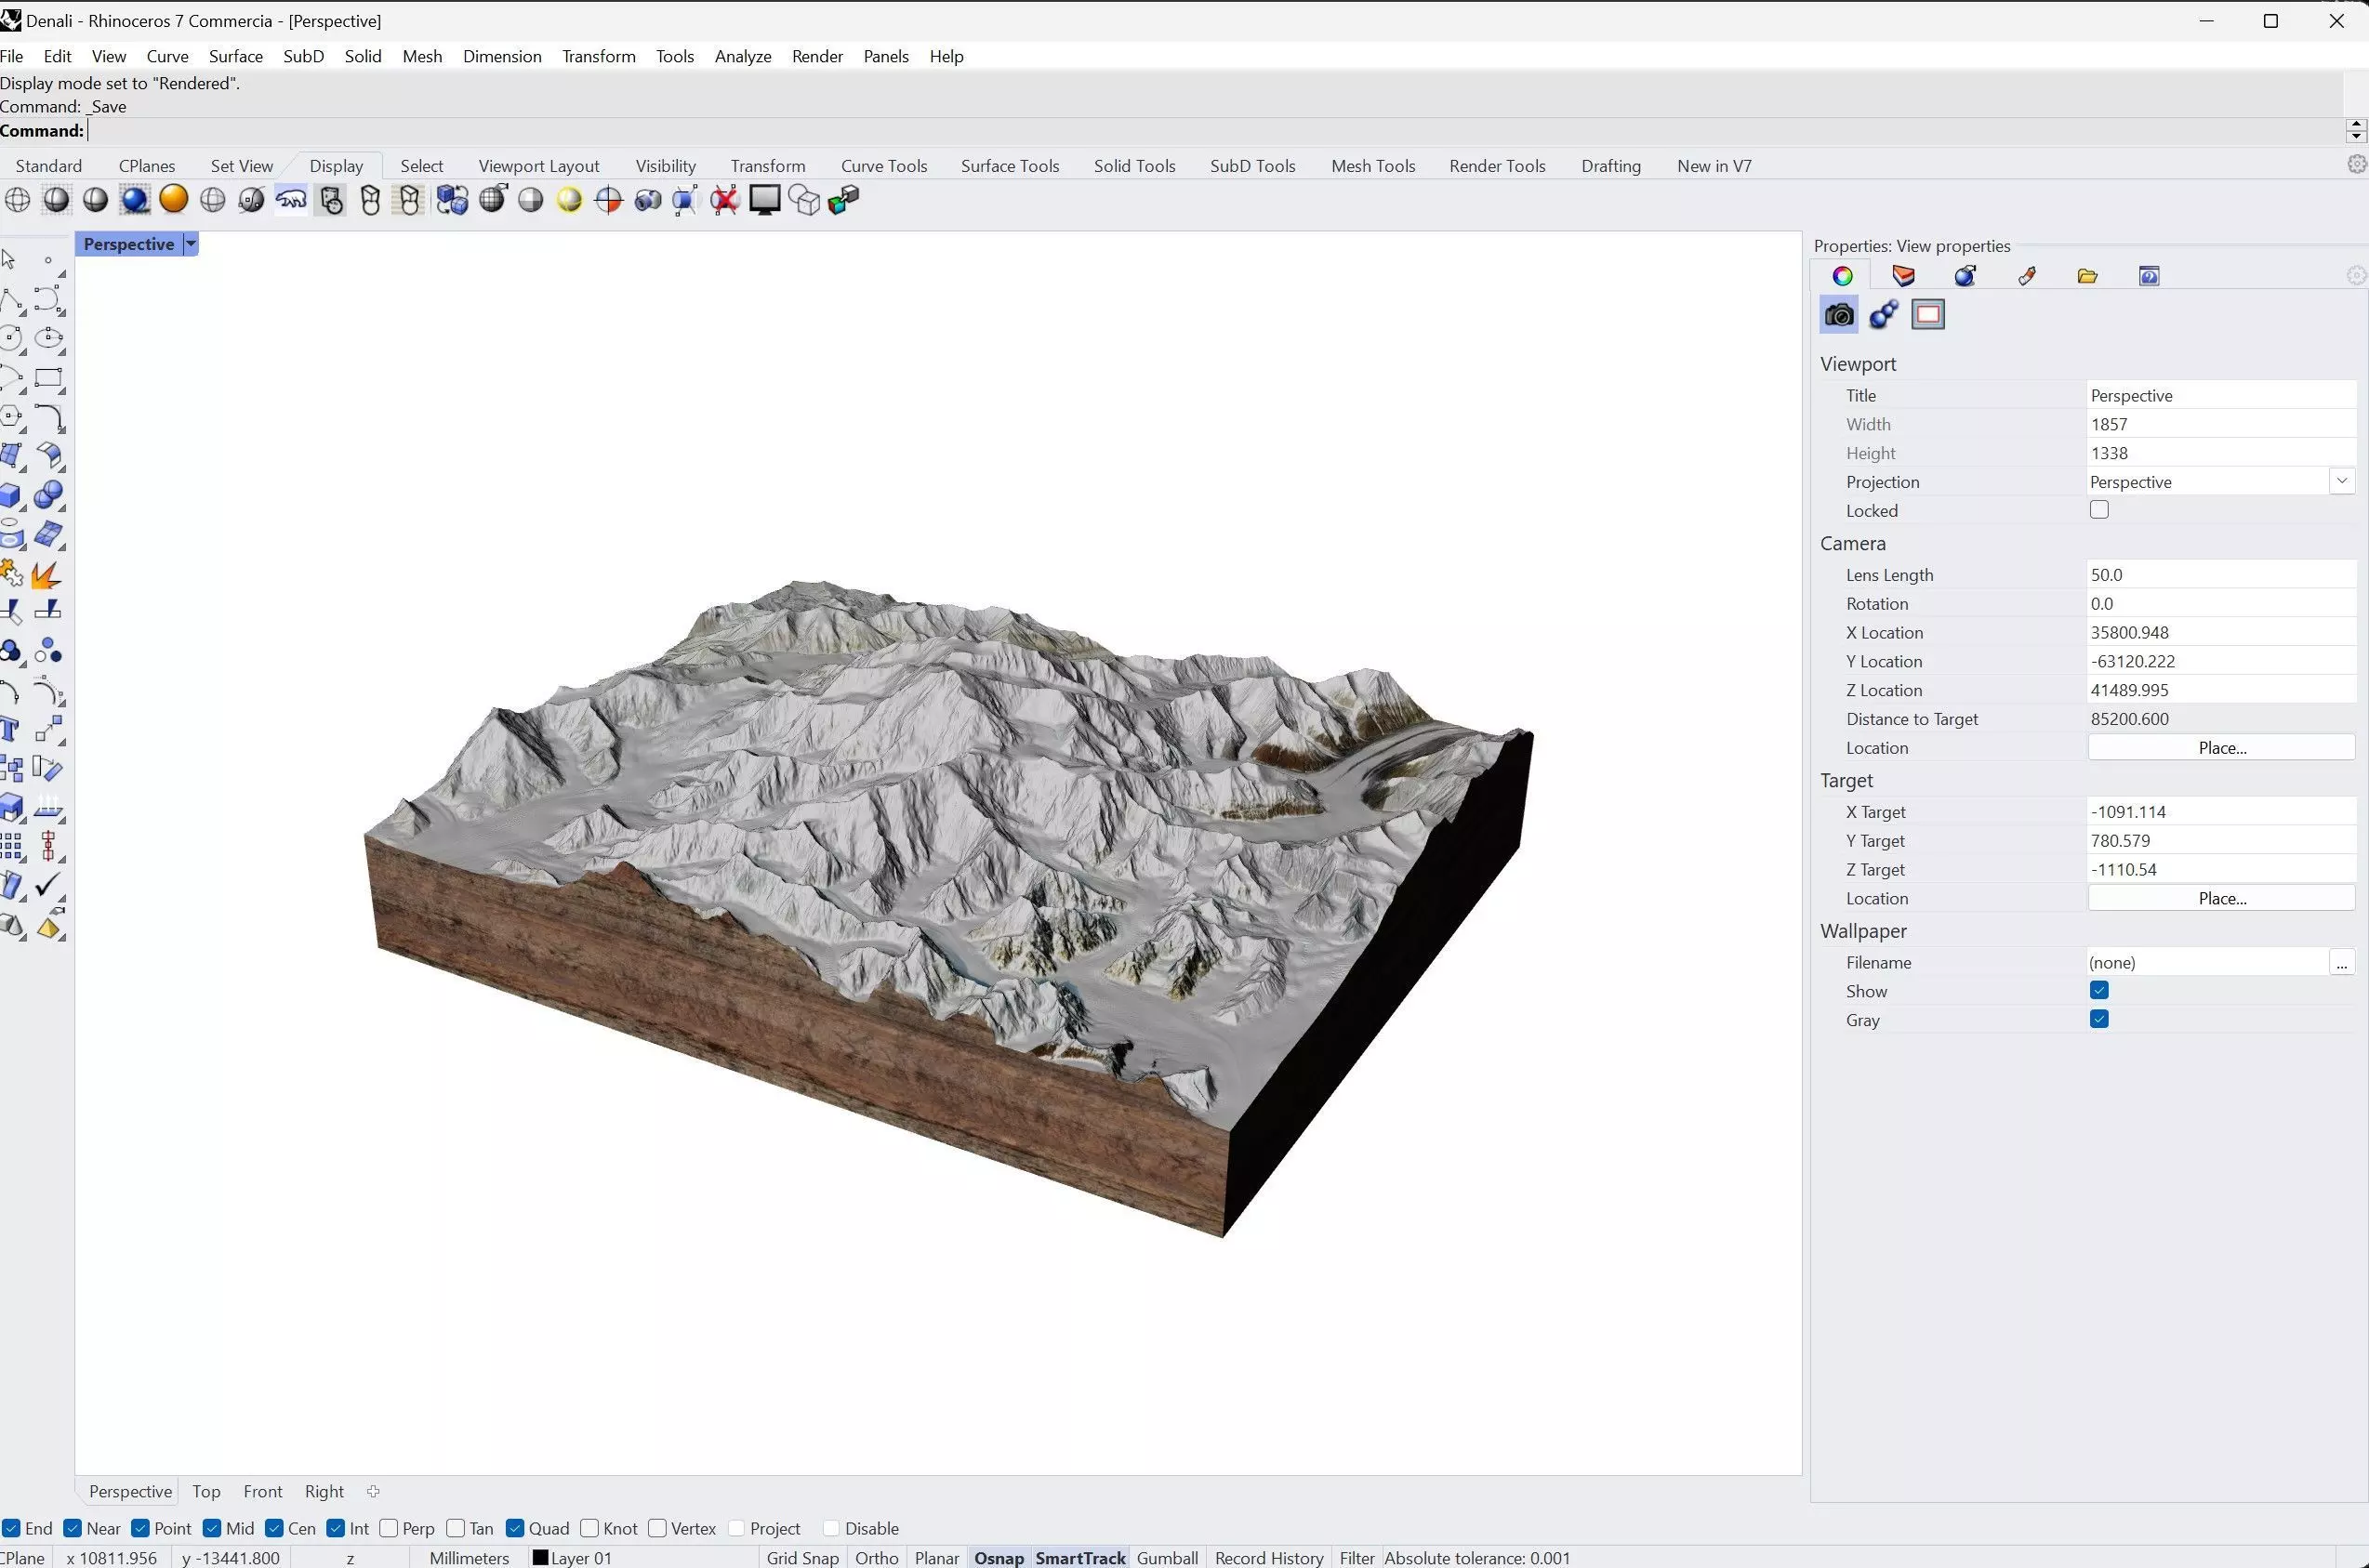Pick the Polygon hexagon tool
Screen dimensions: 2369x1568
click(12, 417)
